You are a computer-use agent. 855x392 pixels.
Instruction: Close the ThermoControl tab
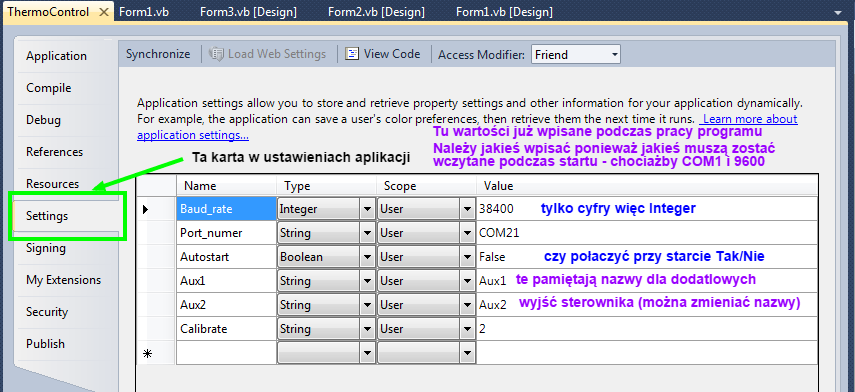coord(104,12)
